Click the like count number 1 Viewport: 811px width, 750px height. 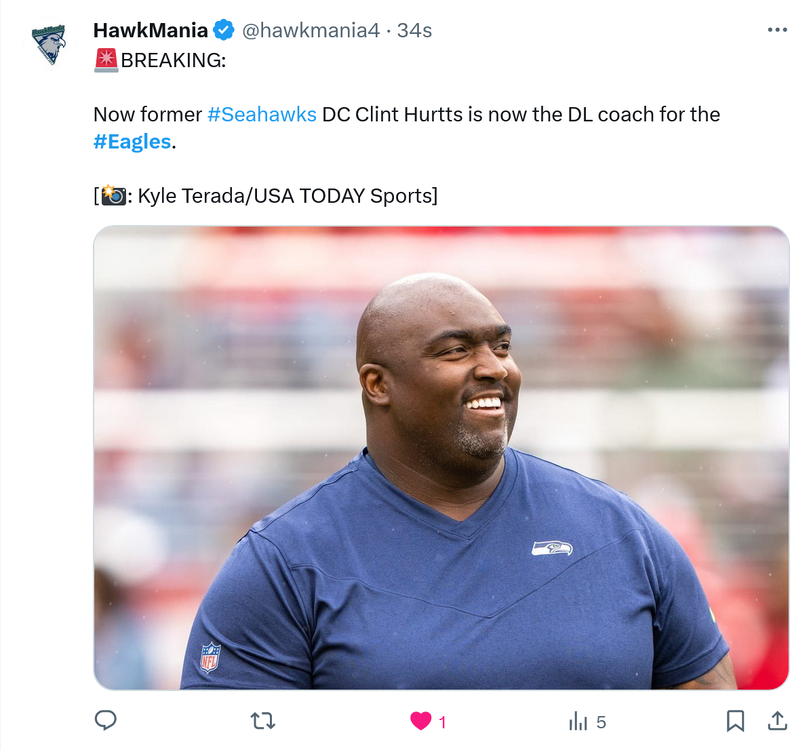point(442,722)
